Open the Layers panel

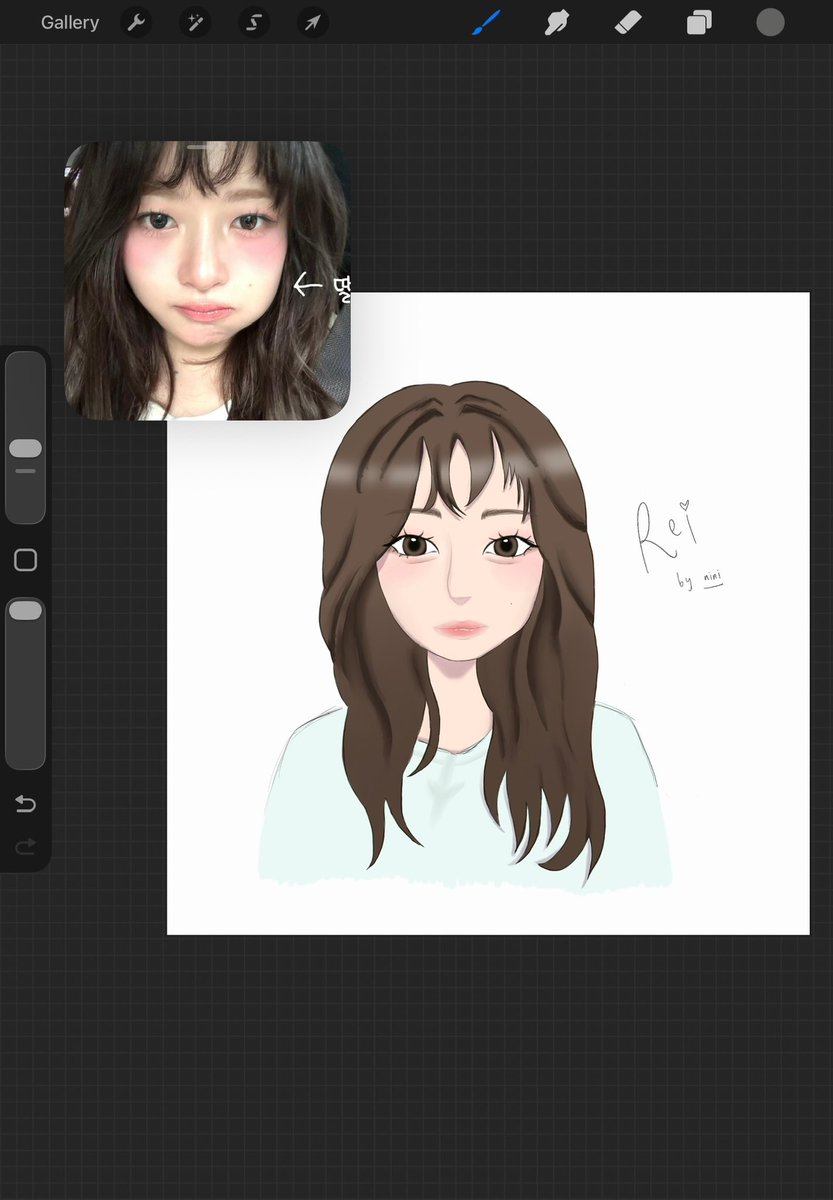[x=699, y=22]
